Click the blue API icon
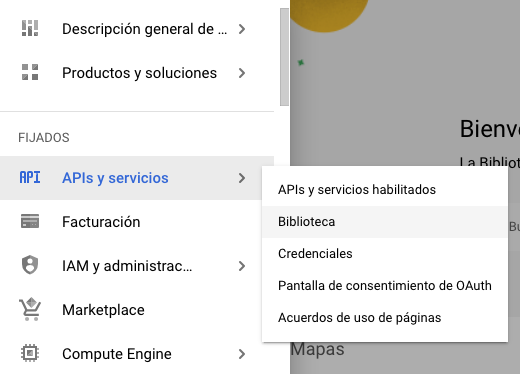 point(30,178)
